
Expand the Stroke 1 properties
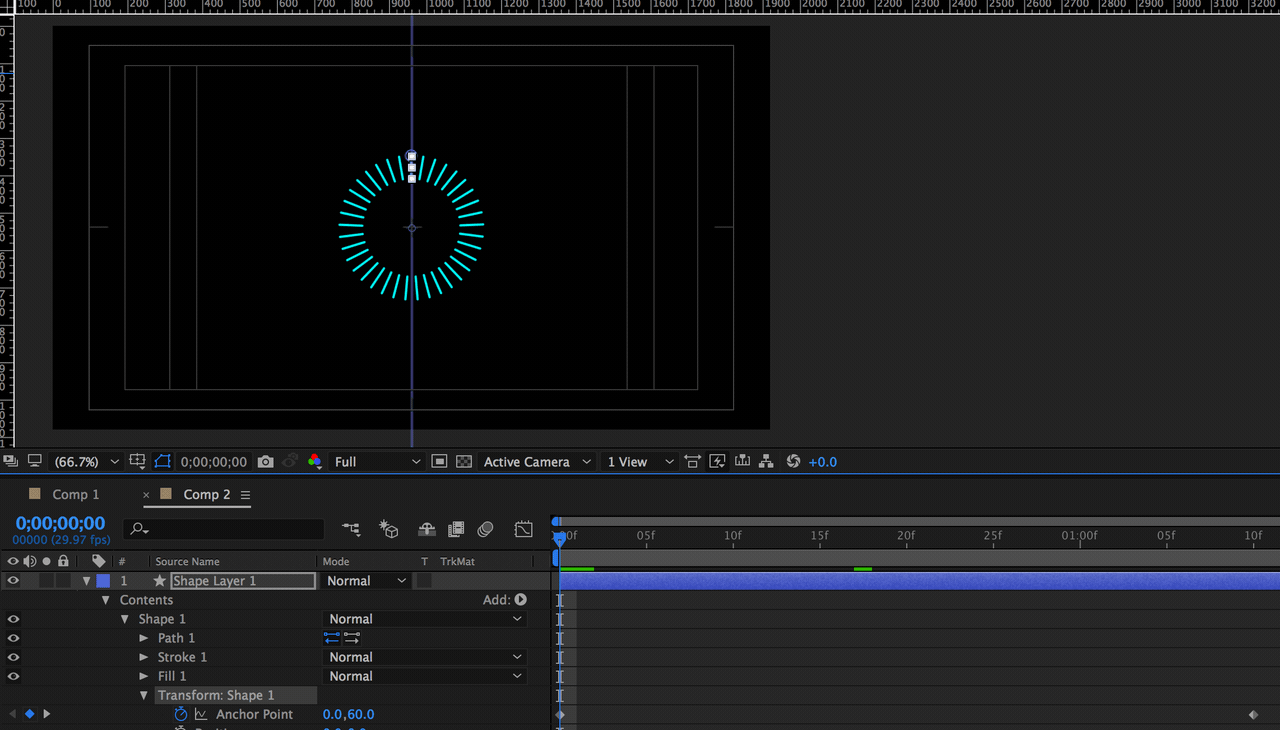point(144,657)
